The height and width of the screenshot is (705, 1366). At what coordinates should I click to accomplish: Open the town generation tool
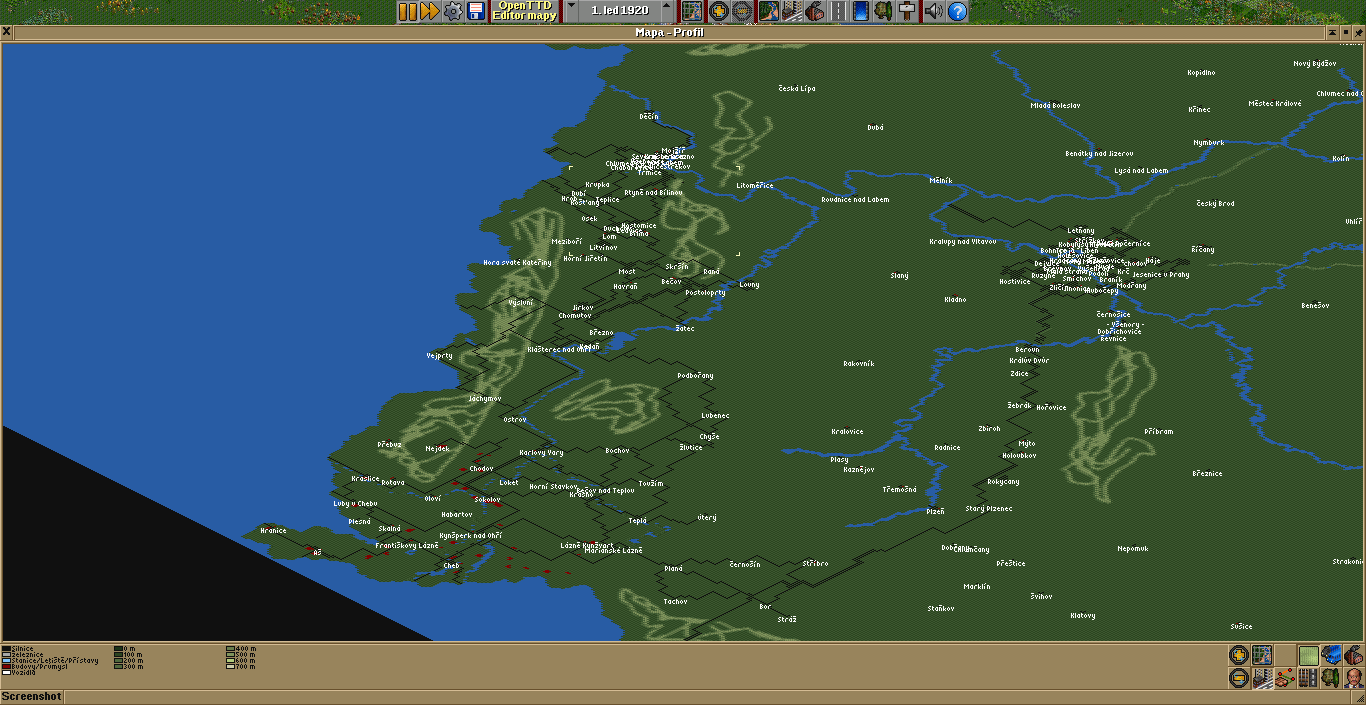(x=792, y=11)
